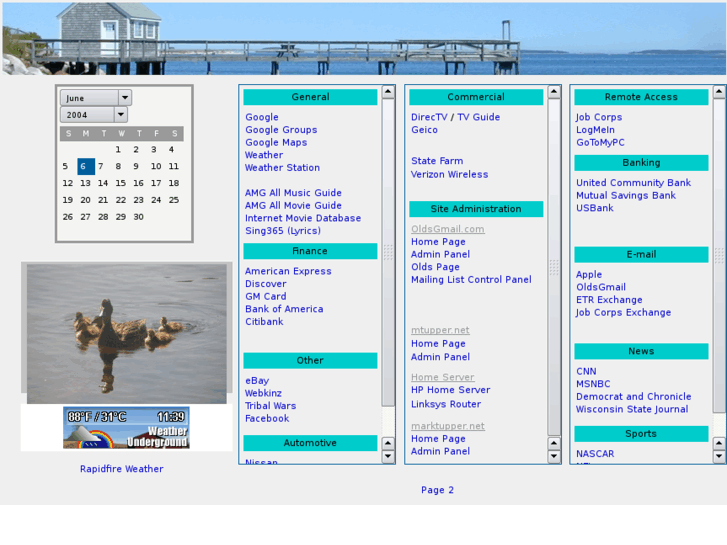Open the eBay link

coord(257,380)
